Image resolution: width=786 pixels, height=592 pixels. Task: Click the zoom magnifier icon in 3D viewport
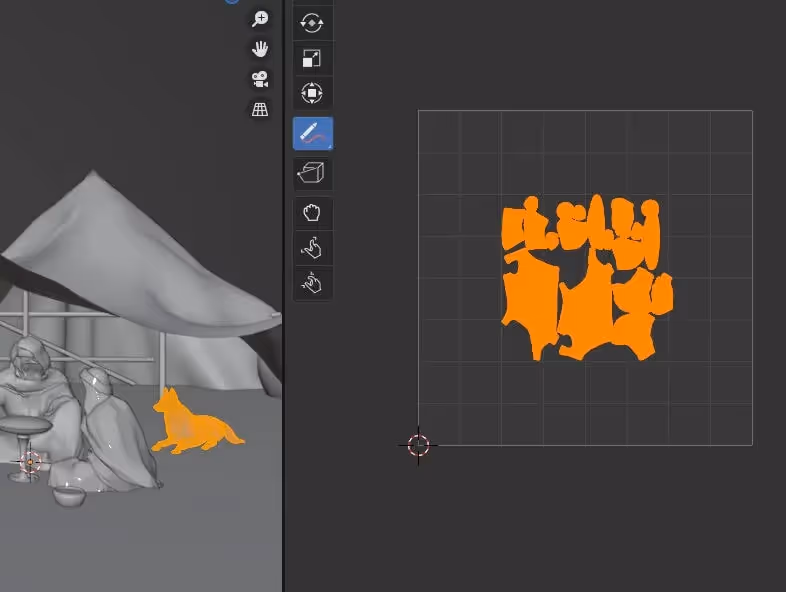click(260, 19)
